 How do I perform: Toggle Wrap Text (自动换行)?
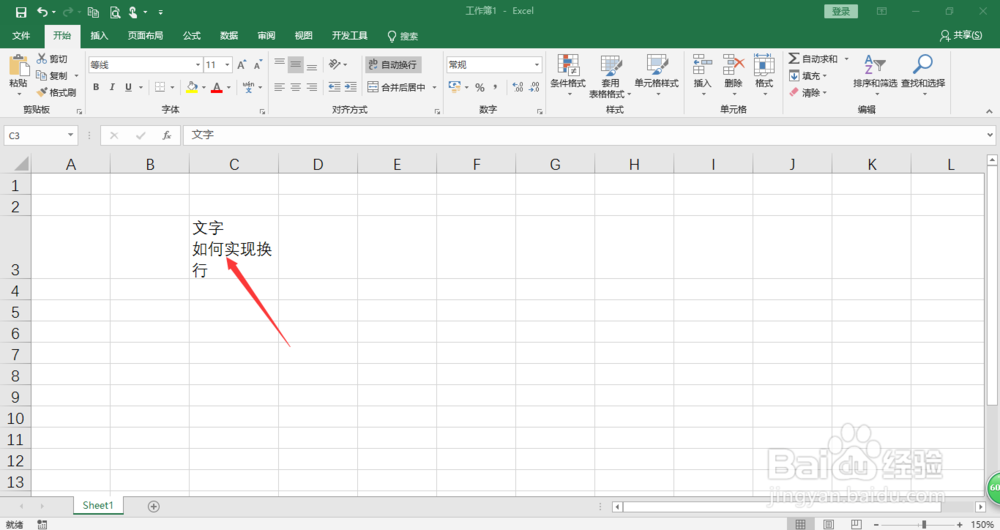(x=393, y=64)
